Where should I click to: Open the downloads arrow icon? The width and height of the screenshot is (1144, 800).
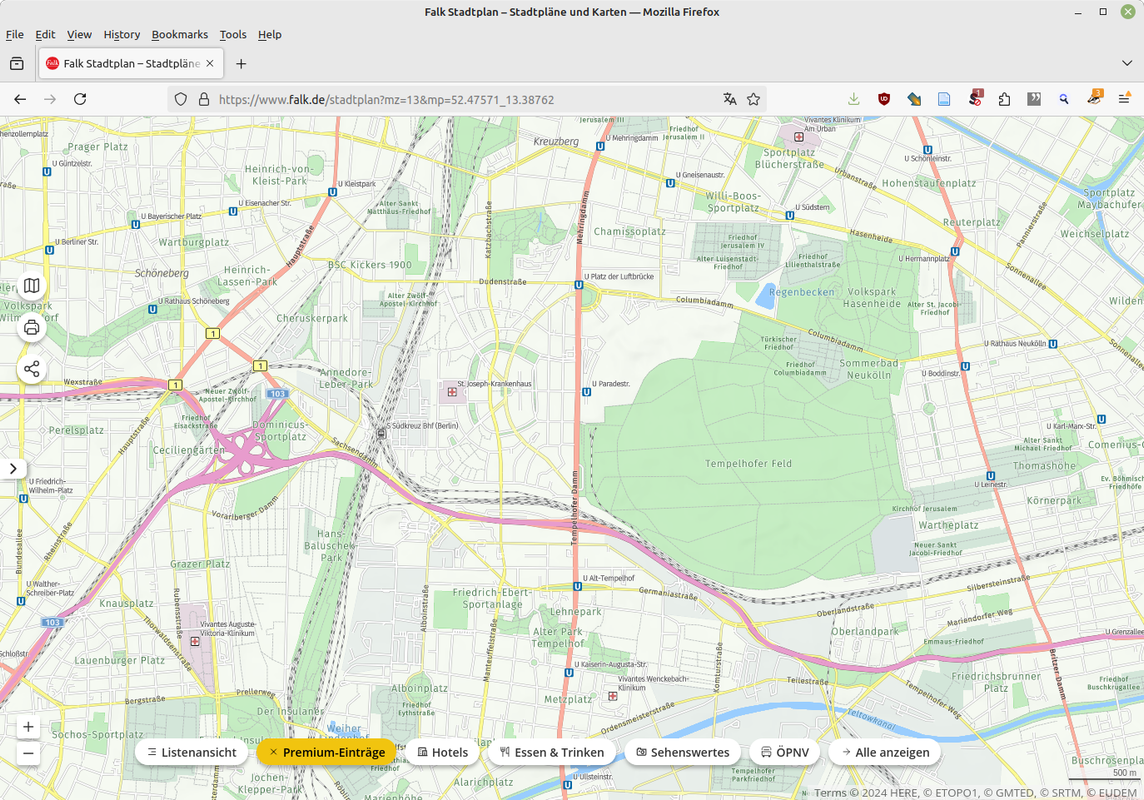pyautogui.click(x=854, y=99)
